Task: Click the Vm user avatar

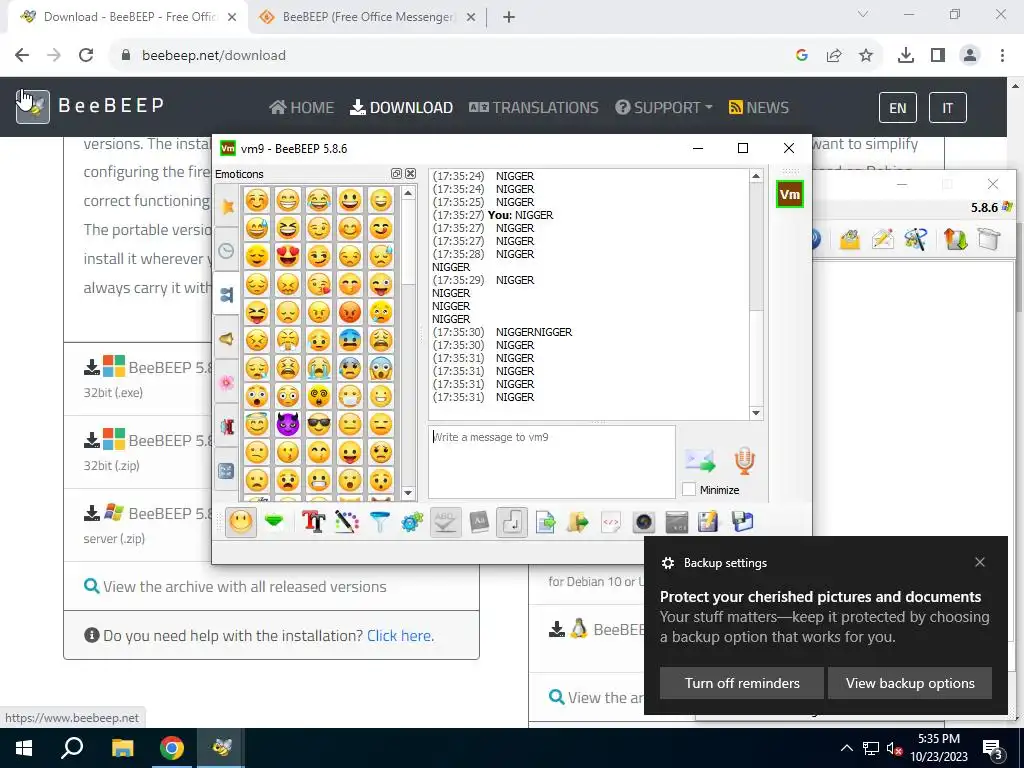Action: (790, 195)
